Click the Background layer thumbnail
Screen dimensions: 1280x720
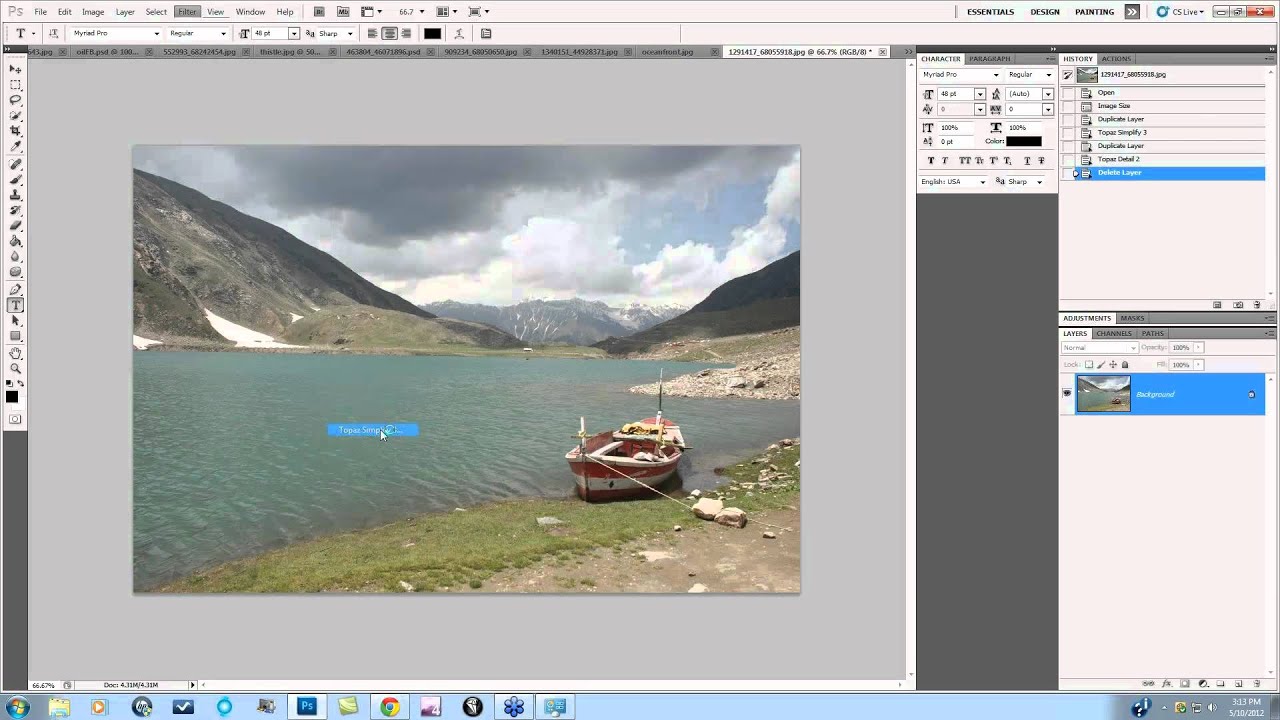click(1103, 394)
